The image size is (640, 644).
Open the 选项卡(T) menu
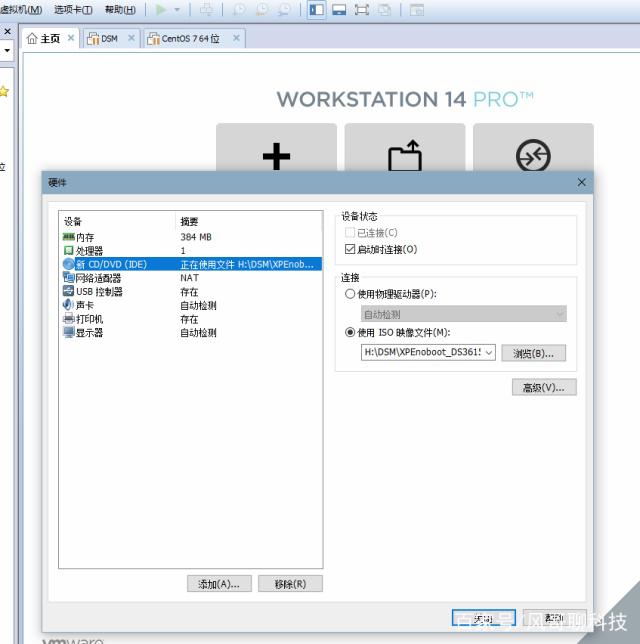point(73,9)
